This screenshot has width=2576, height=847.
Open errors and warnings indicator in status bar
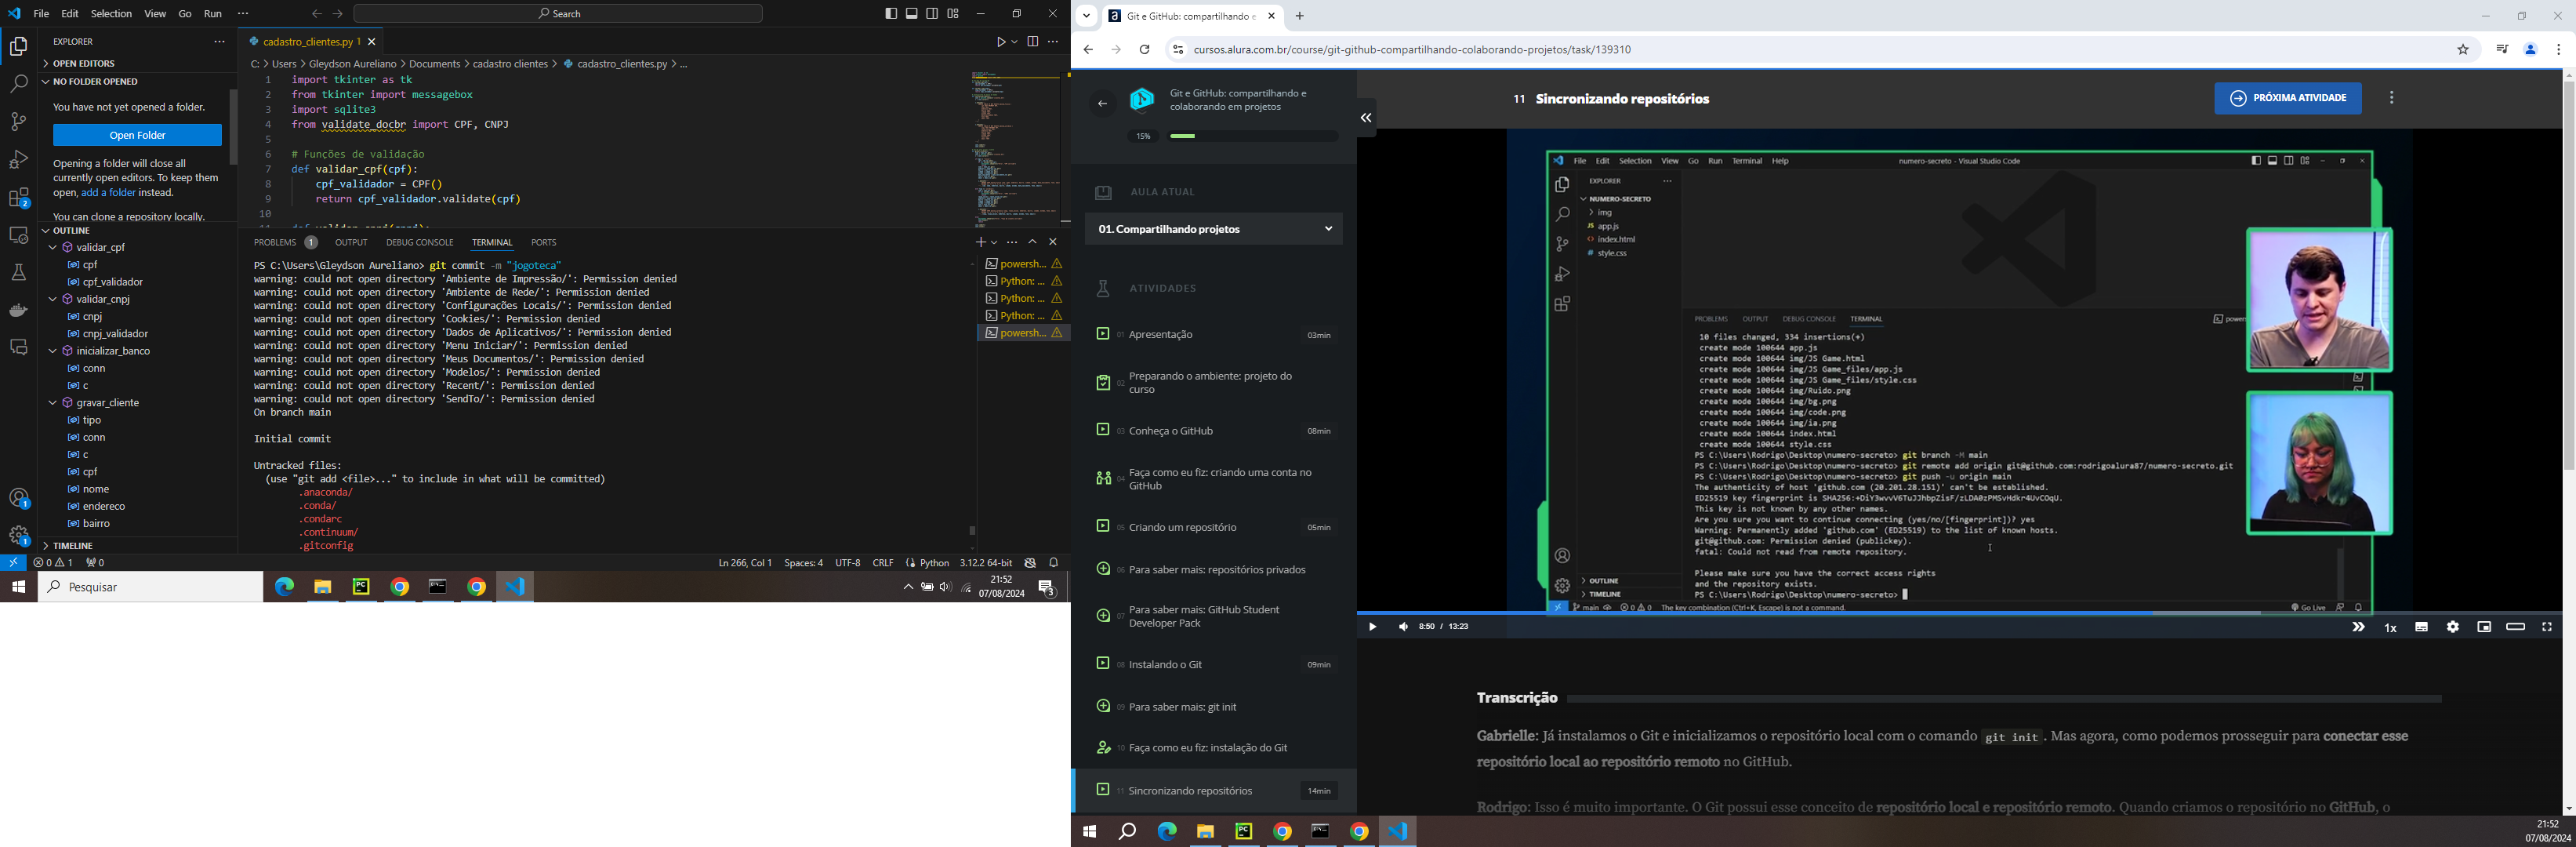54,563
